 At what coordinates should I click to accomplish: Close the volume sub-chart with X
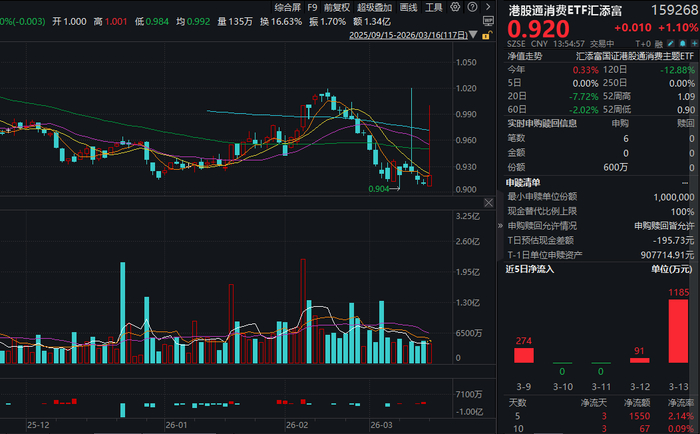tap(489, 203)
